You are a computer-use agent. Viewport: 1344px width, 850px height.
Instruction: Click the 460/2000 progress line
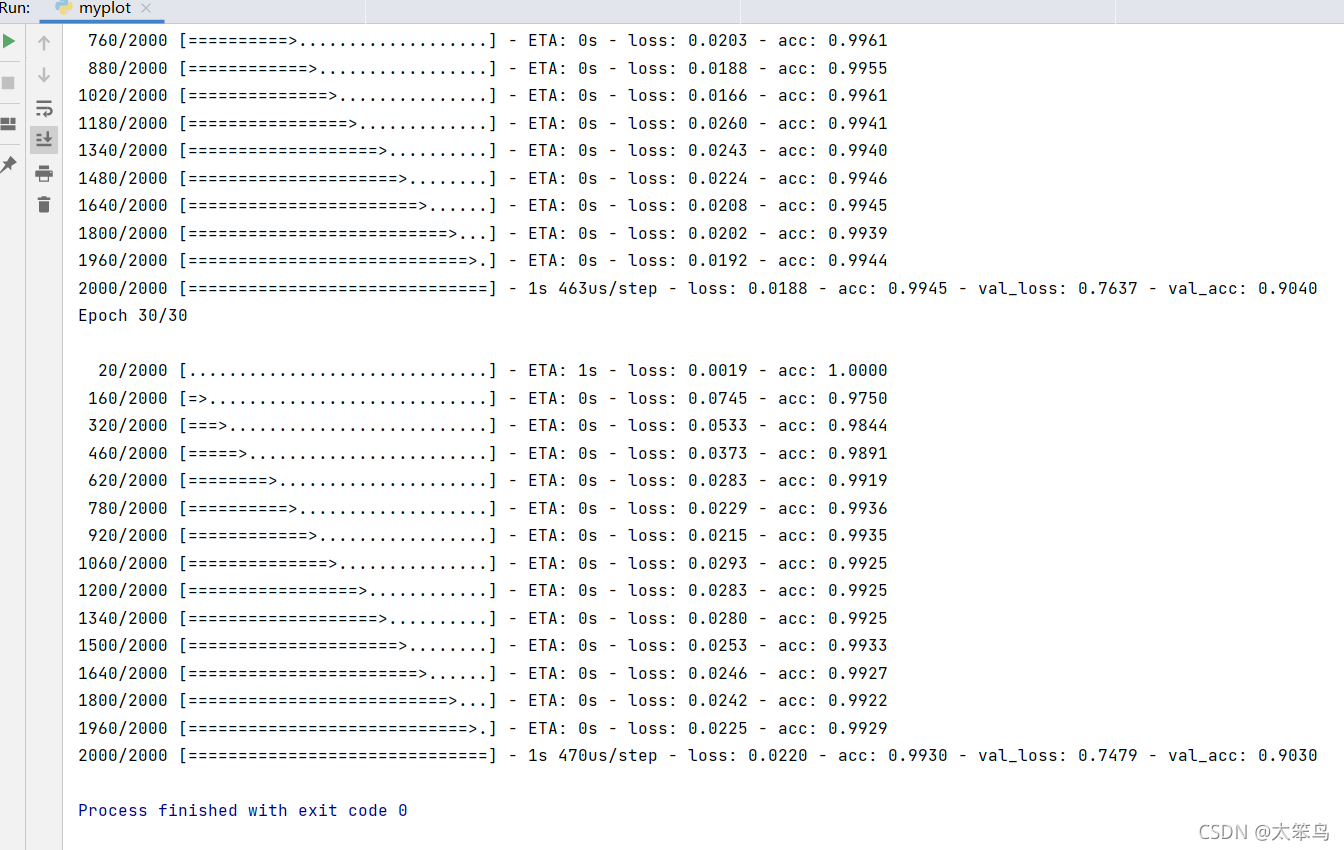pyautogui.click(x=488, y=453)
